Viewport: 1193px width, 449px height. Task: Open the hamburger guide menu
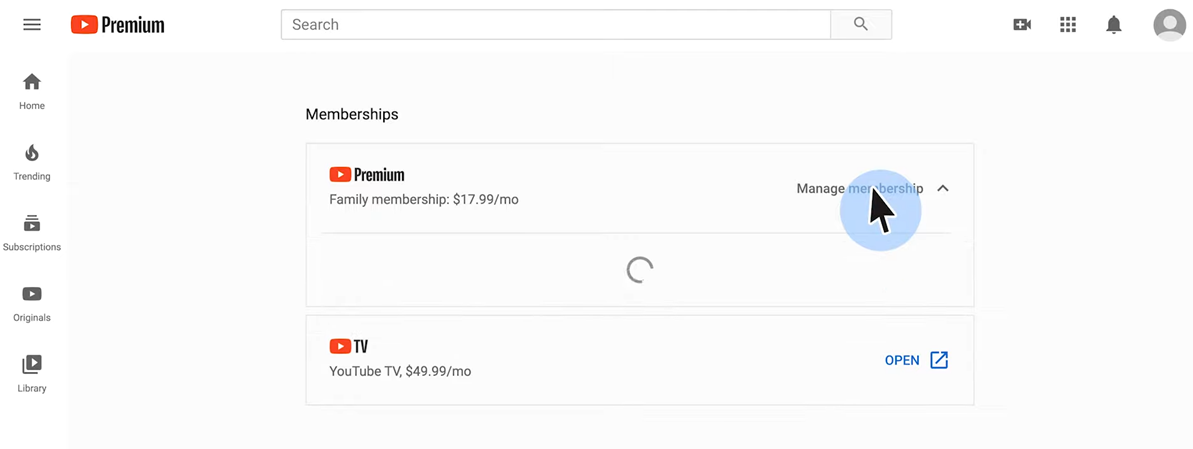[x=32, y=25]
